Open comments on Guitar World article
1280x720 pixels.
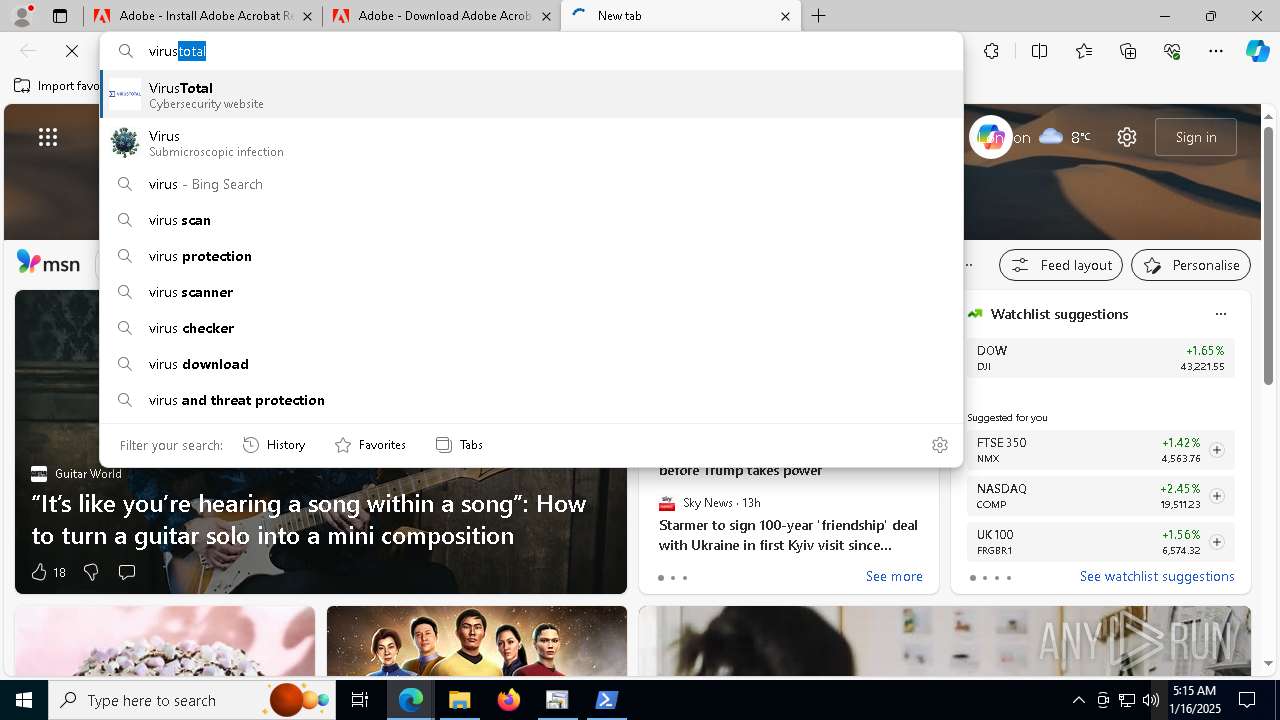tap(127, 572)
